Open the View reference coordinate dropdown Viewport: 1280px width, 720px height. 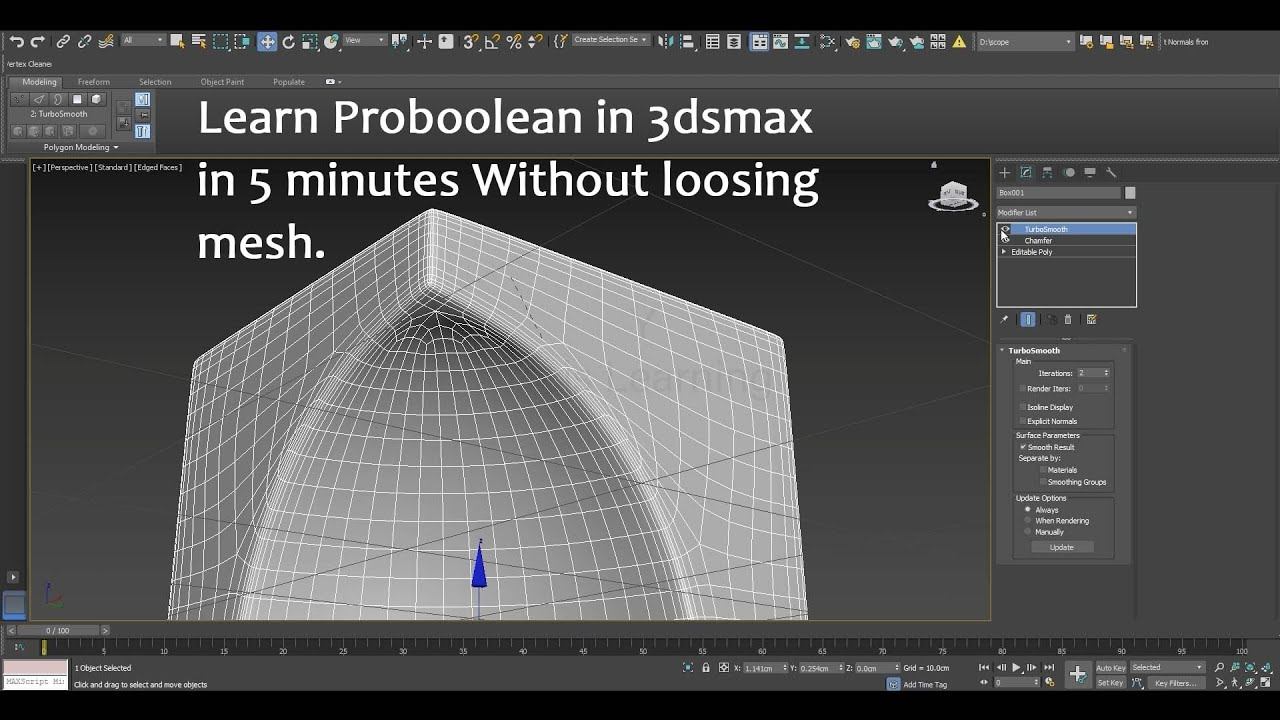point(364,40)
